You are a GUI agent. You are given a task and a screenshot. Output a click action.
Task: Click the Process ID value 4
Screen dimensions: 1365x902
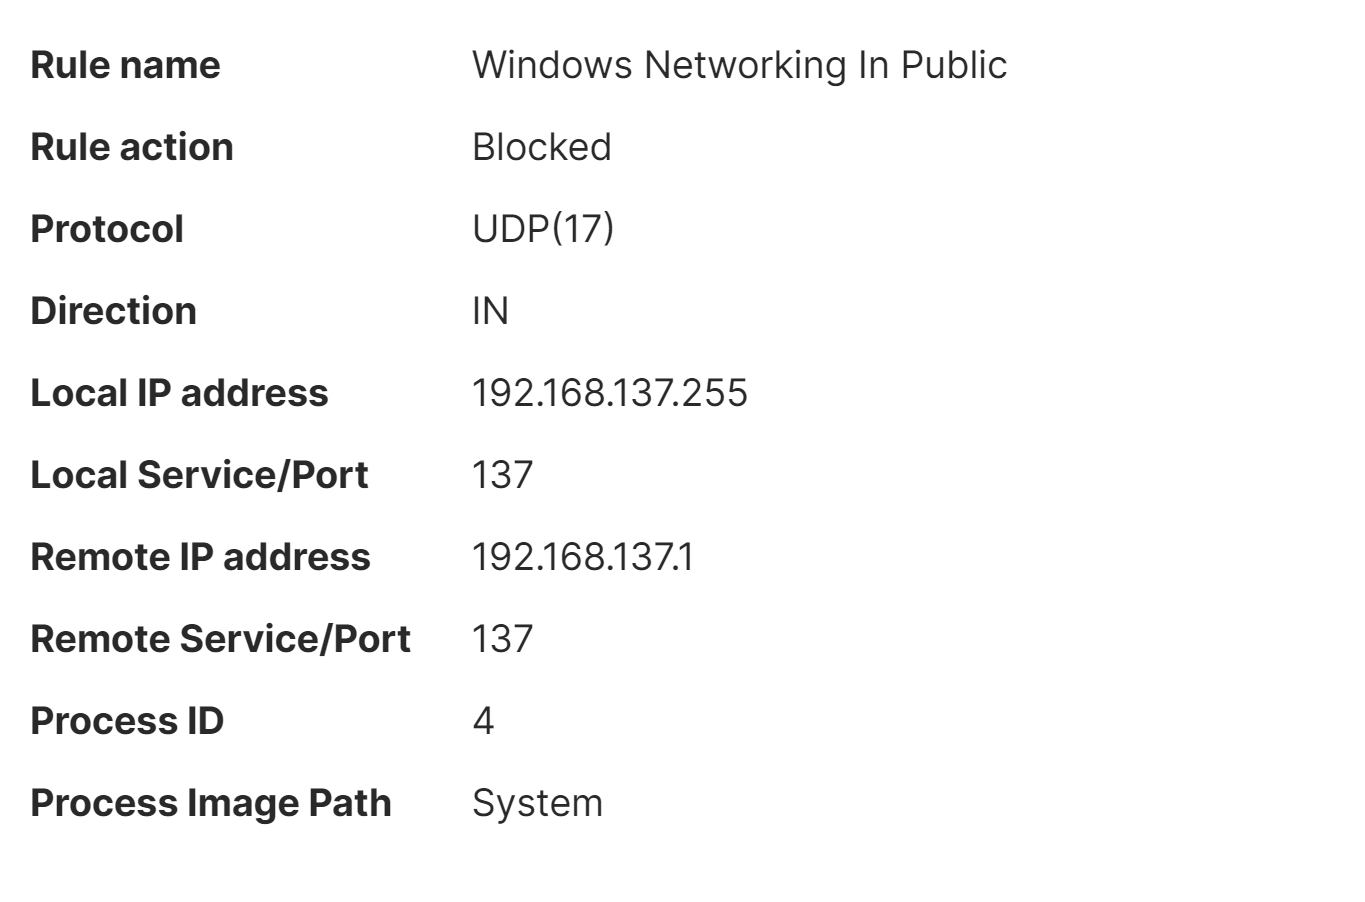(x=483, y=721)
